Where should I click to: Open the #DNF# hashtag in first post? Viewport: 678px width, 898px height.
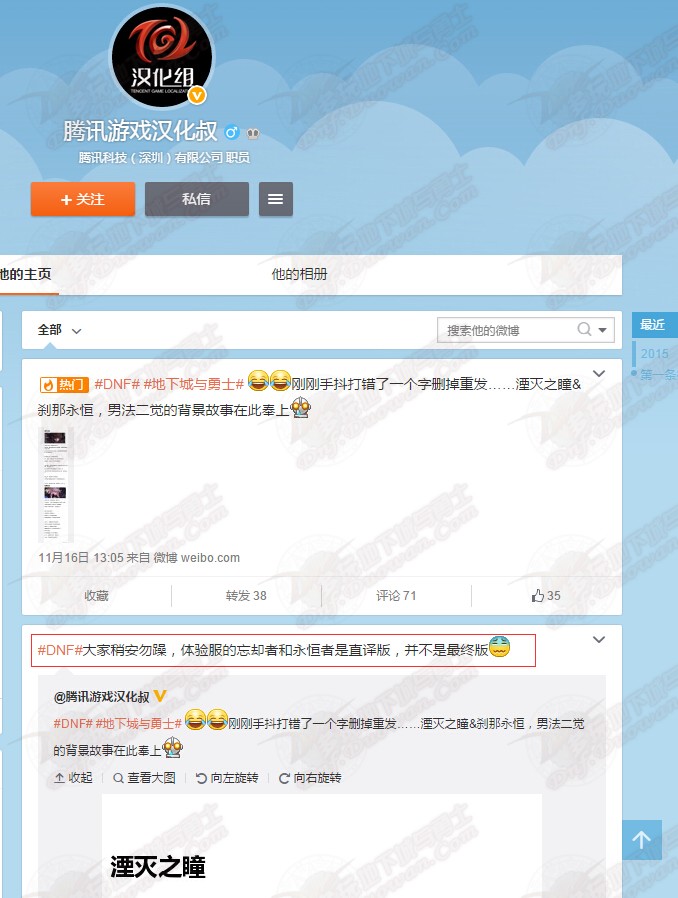point(117,384)
